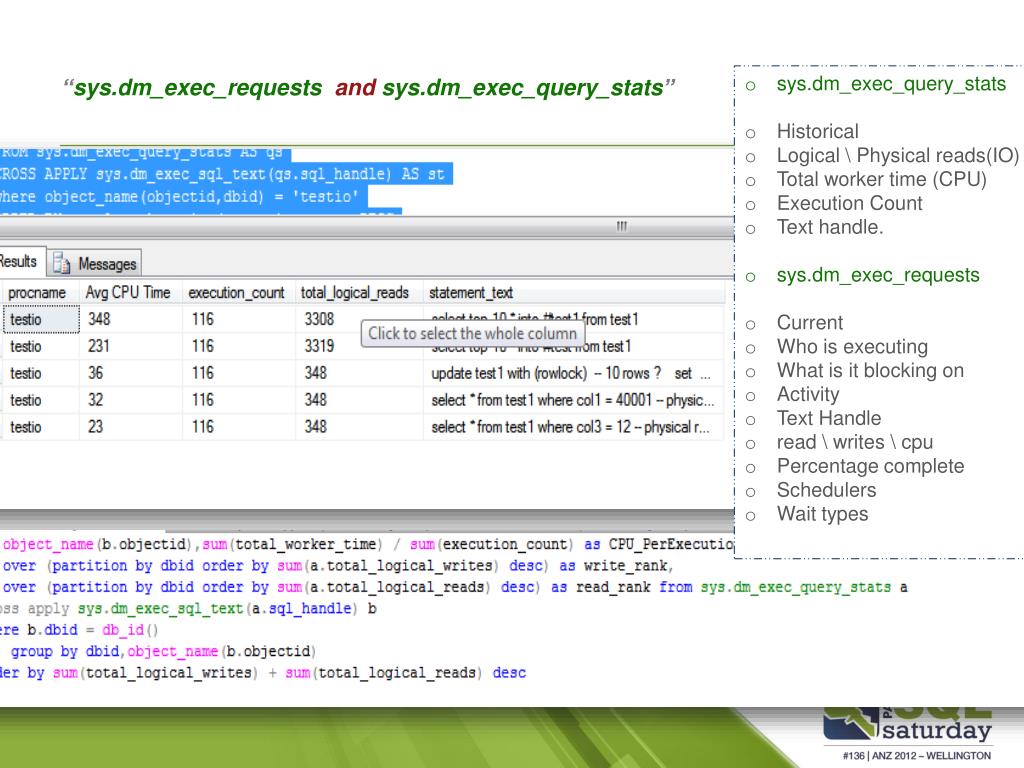The width and height of the screenshot is (1024, 768).
Task: Select the total_logical_reads cell showing 3308
Action: tap(320, 320)
